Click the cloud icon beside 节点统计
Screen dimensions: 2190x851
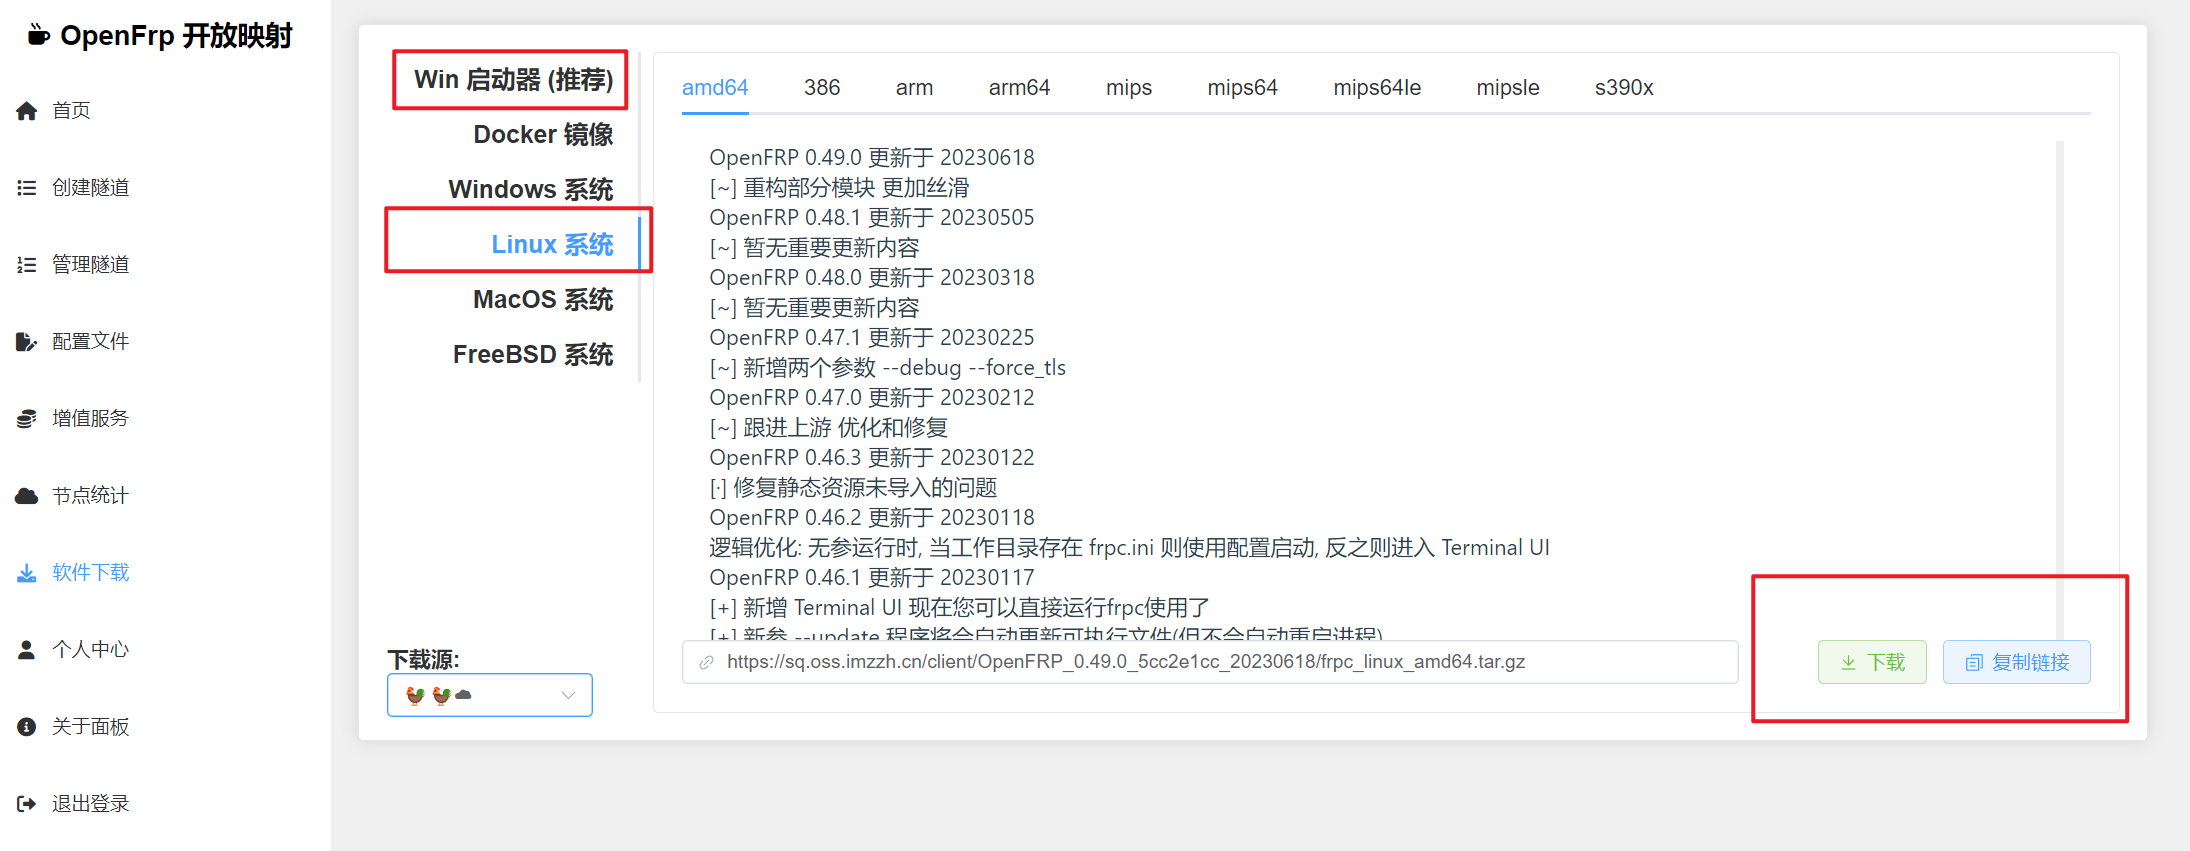[27, 496]
